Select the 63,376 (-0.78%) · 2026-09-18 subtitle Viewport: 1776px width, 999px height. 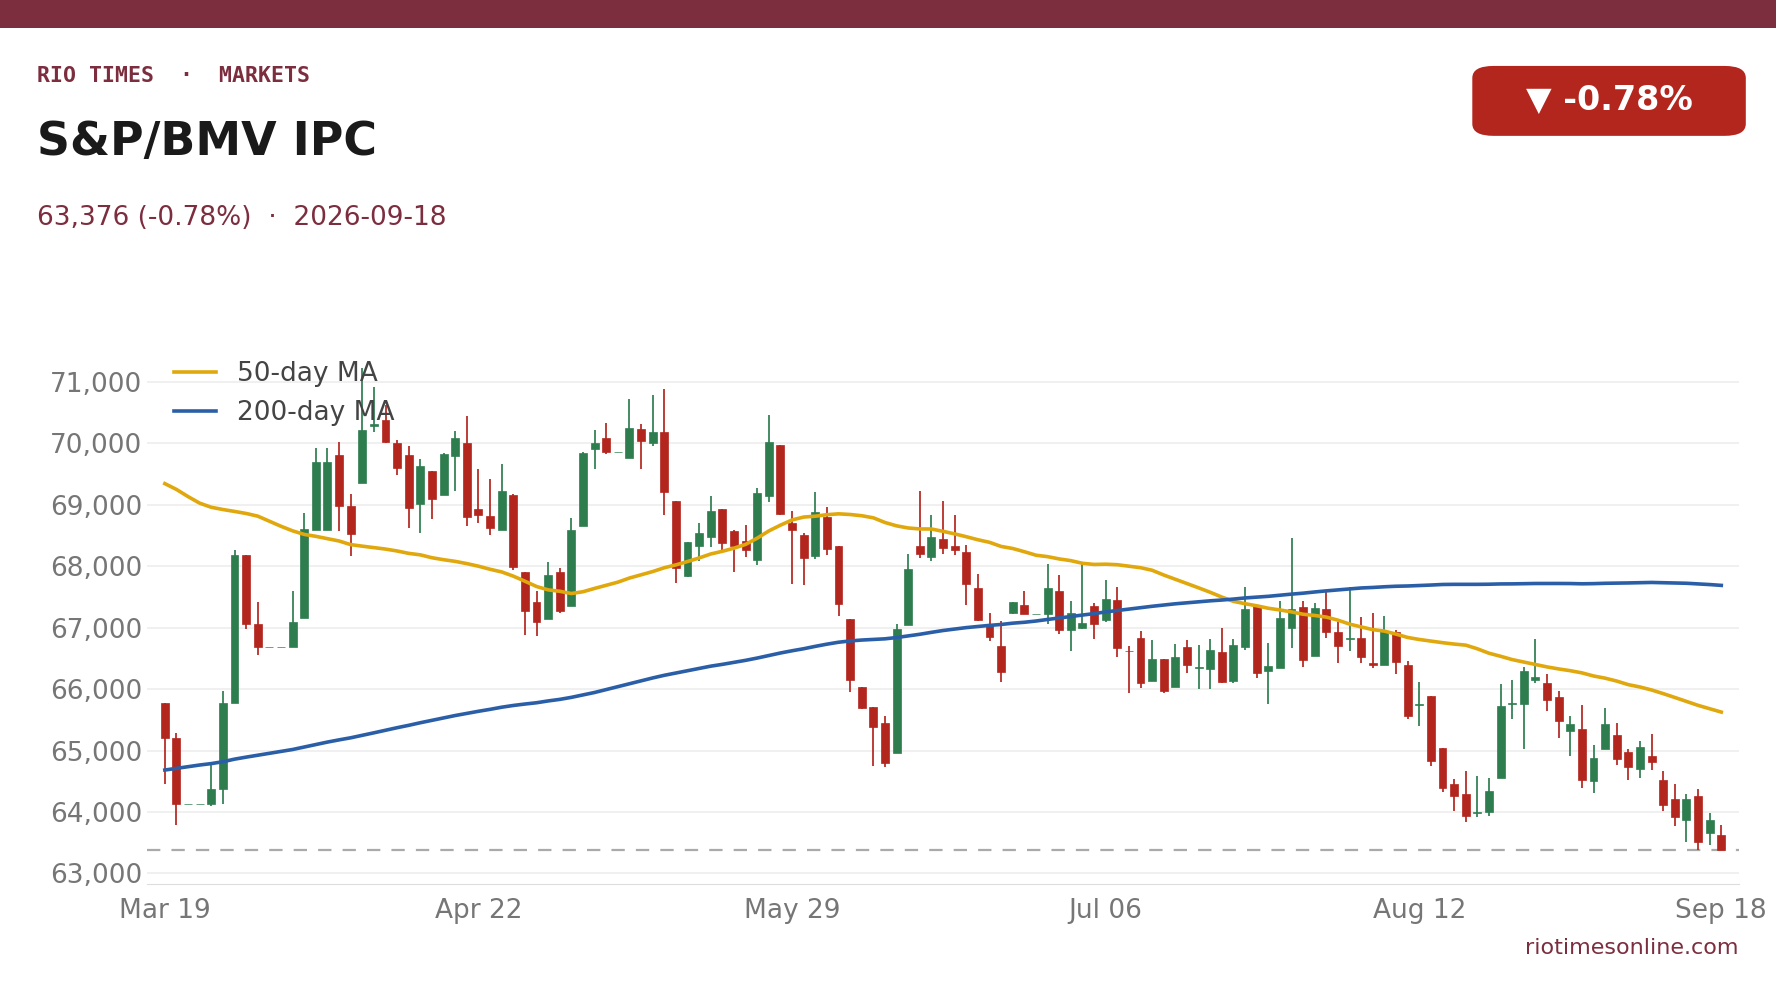[x=241, y=217]
